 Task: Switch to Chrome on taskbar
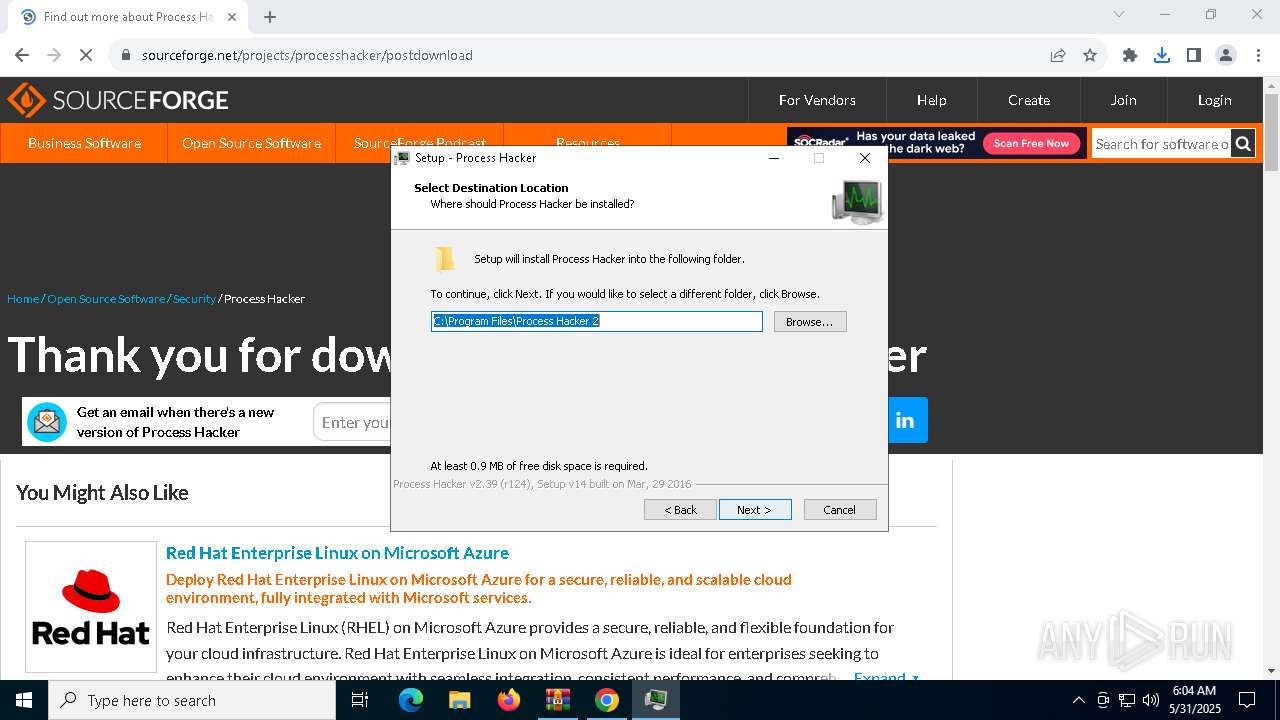point(606,700)
